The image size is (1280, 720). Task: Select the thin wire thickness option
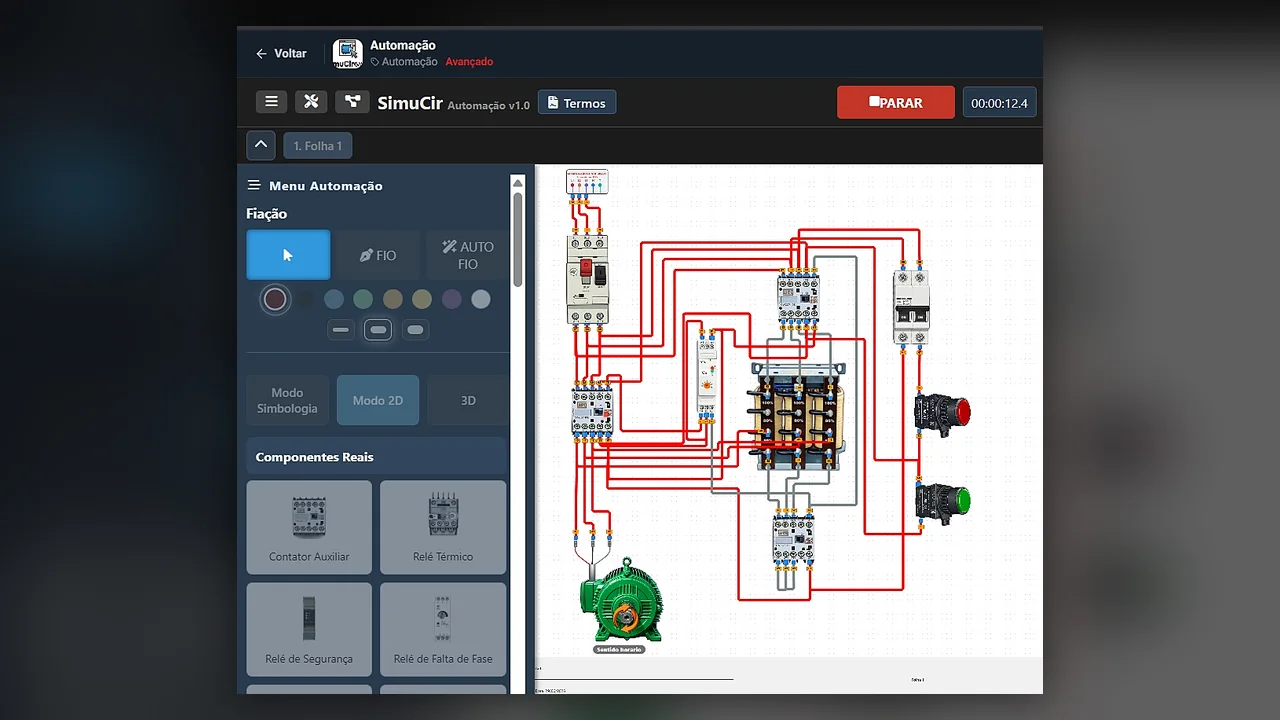pos(341,330)
